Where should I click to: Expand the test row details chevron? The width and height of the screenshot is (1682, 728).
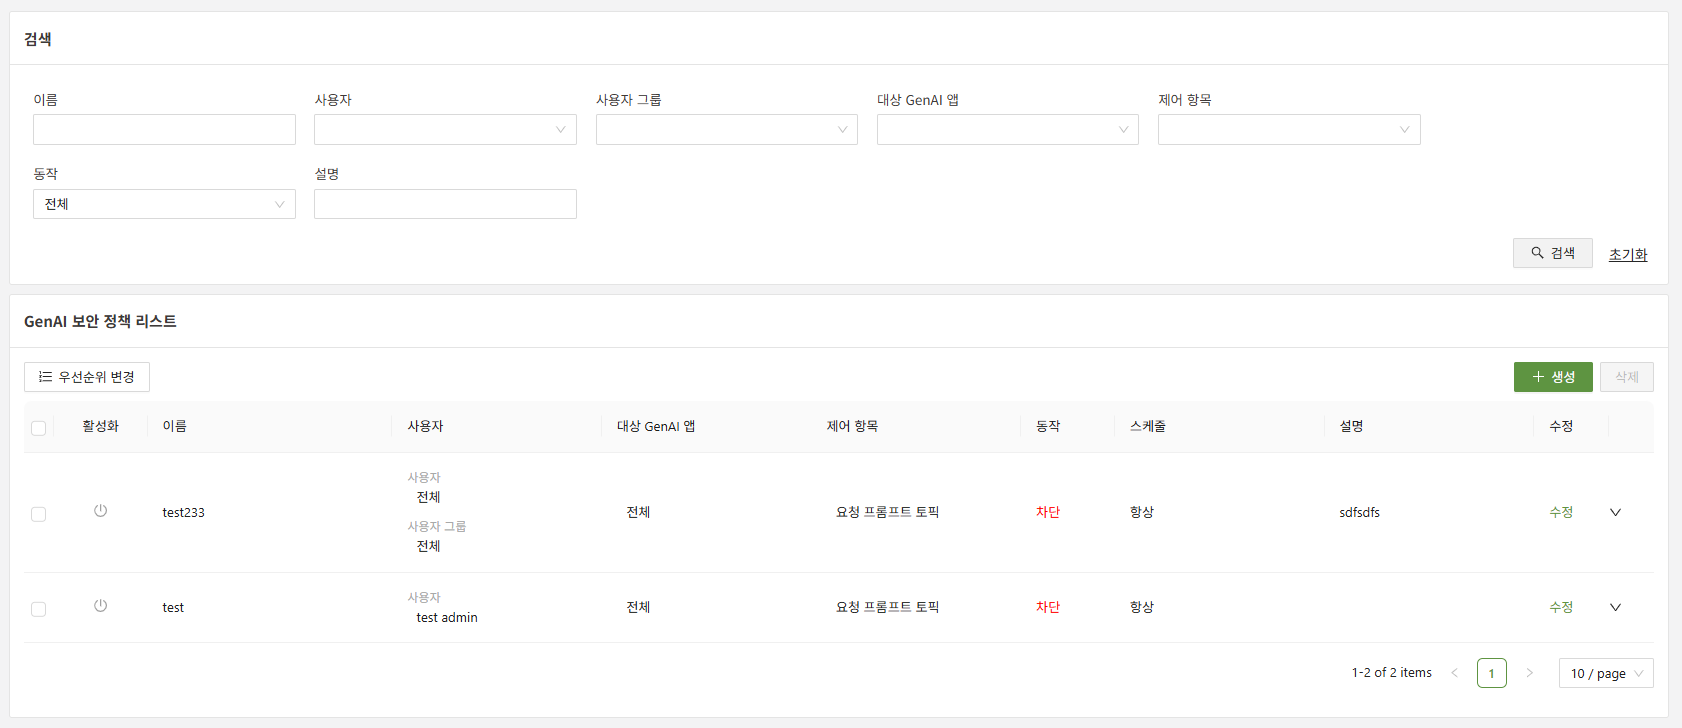pos(1615,607)
